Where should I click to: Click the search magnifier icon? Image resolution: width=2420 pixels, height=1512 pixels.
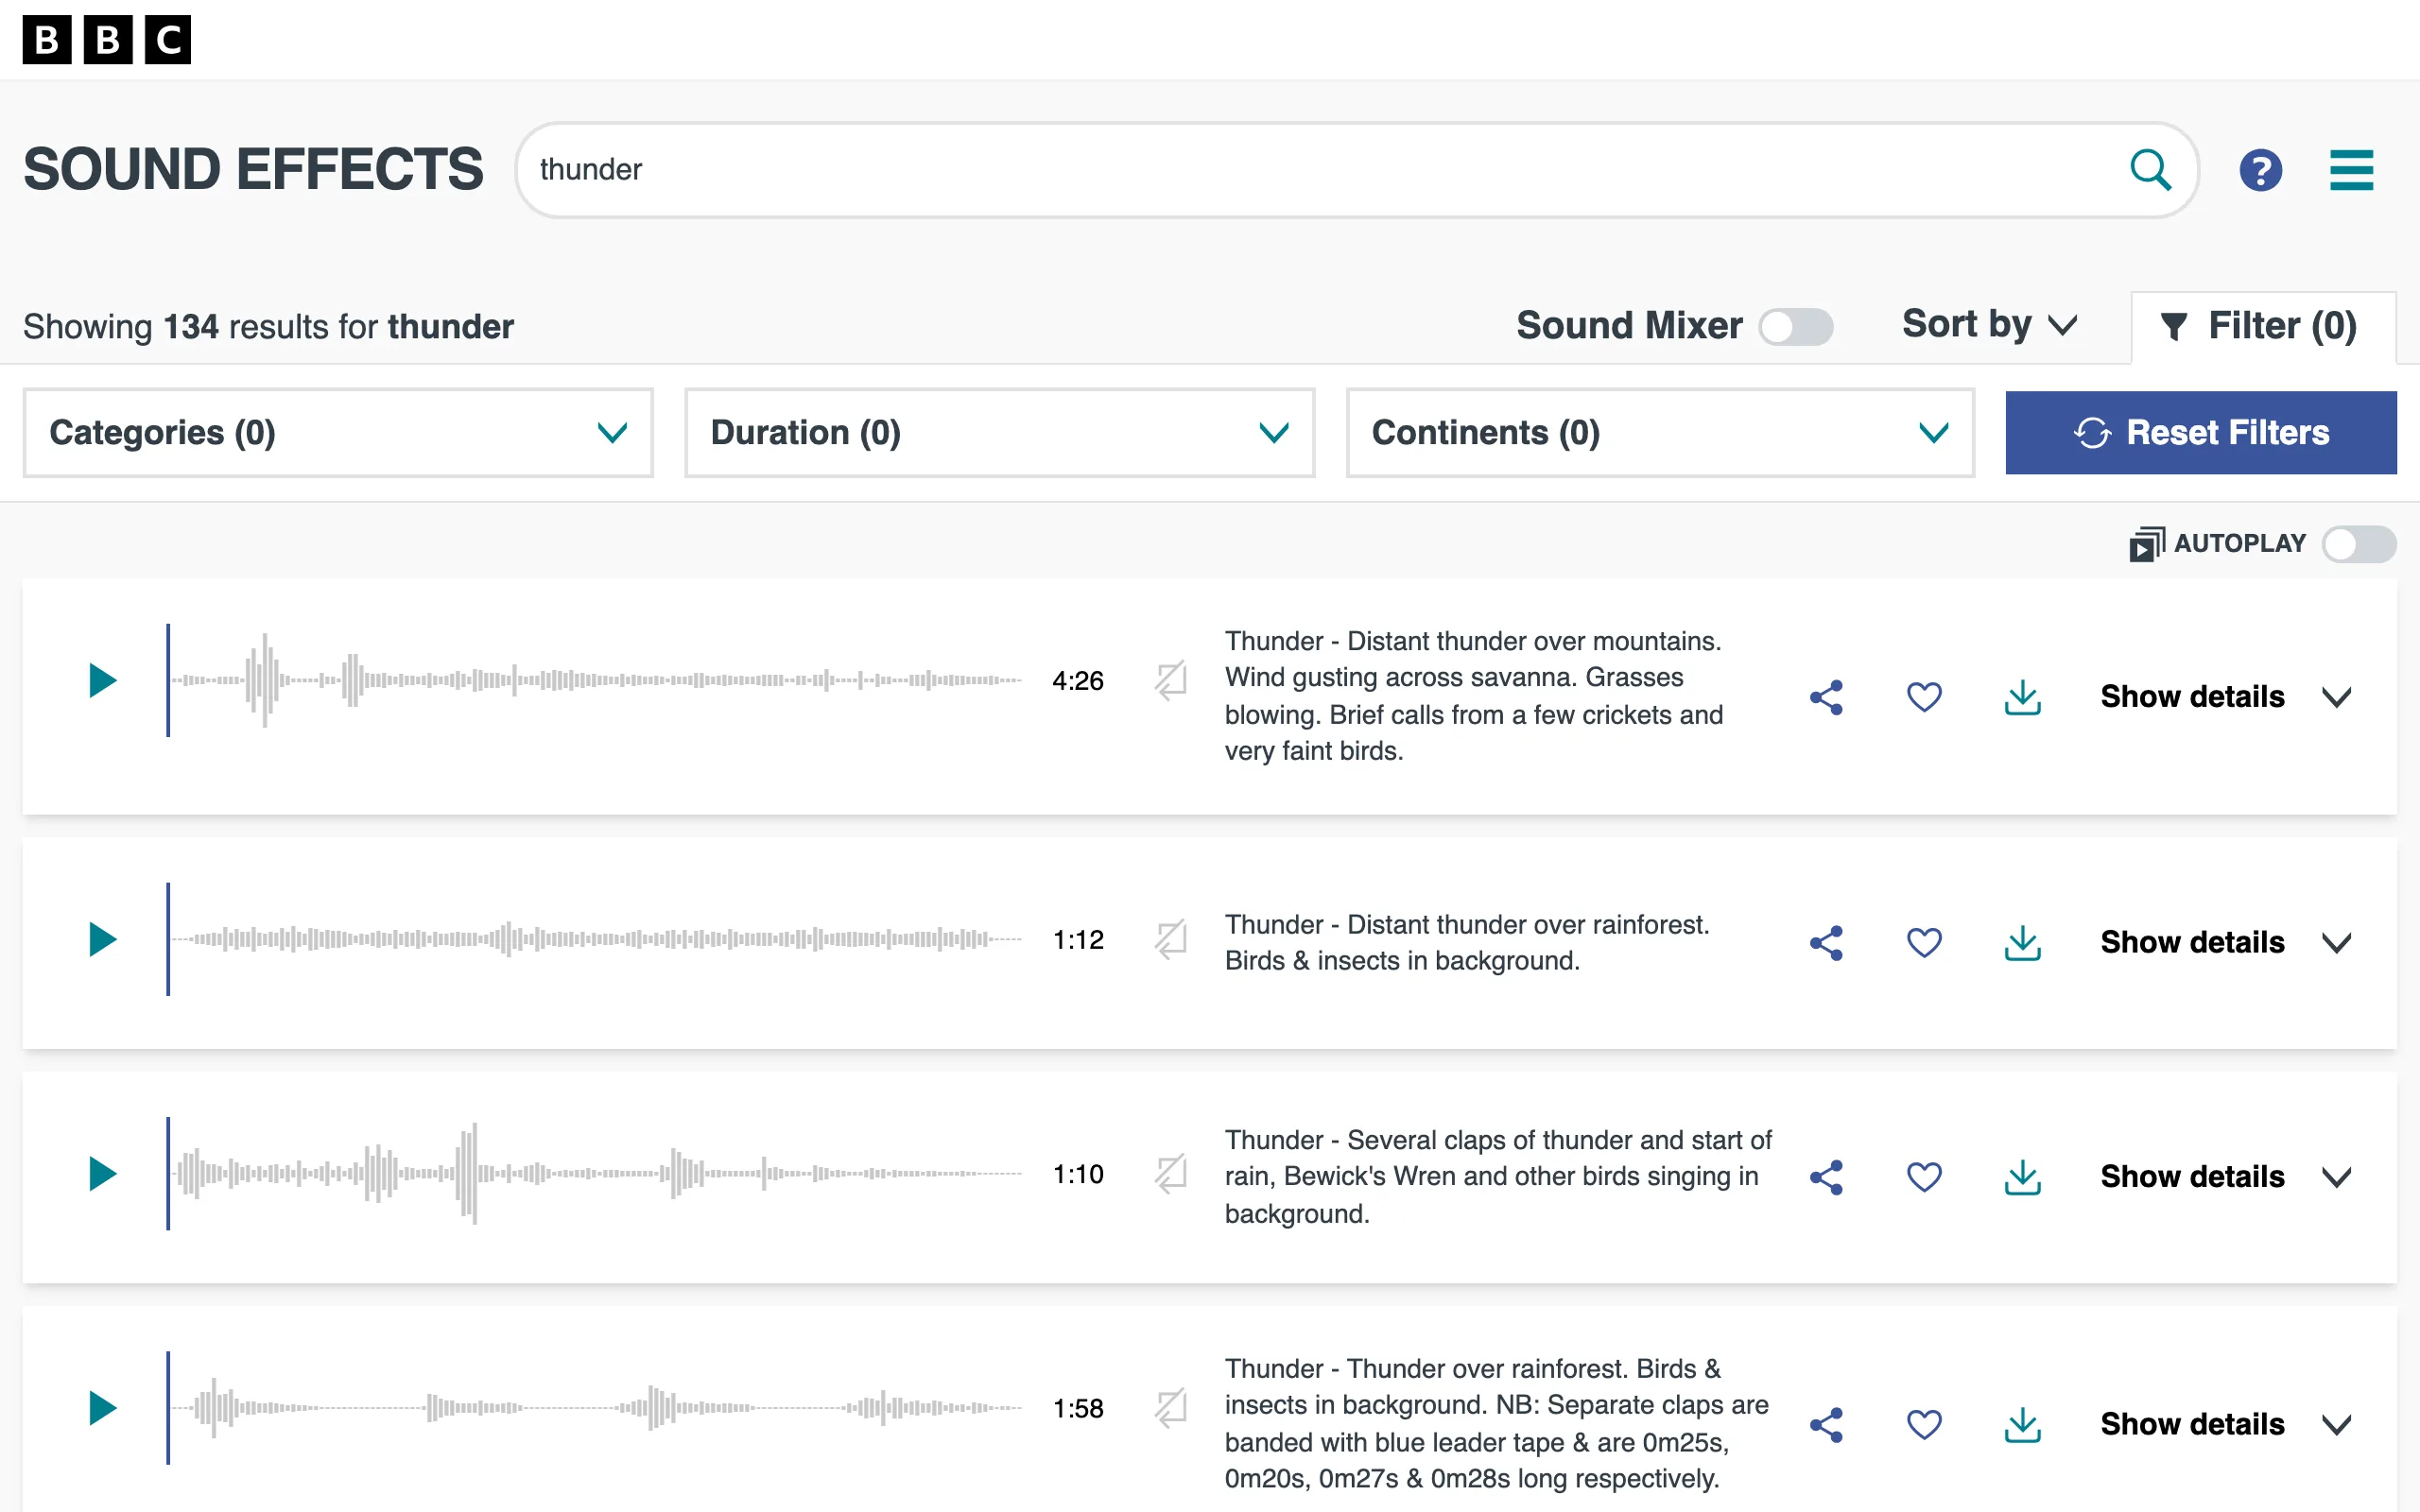[x=2150, y=170]
